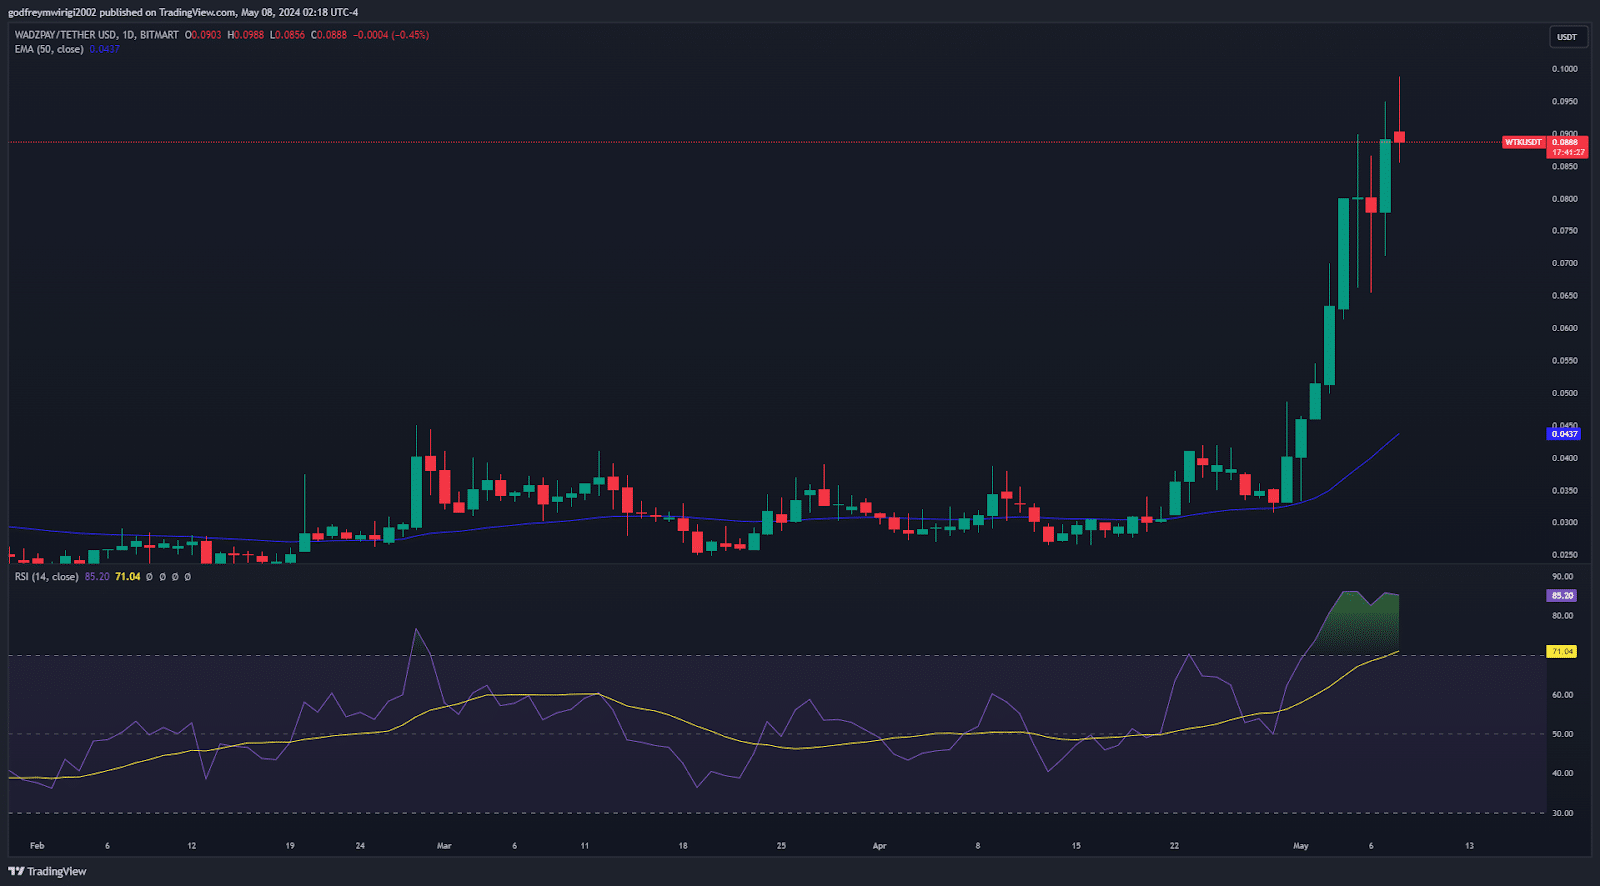Image resolution: width=1600 pixels, height=886 pixels.
Task: Click the low price value 0.0856
Action: click(288, 35)
